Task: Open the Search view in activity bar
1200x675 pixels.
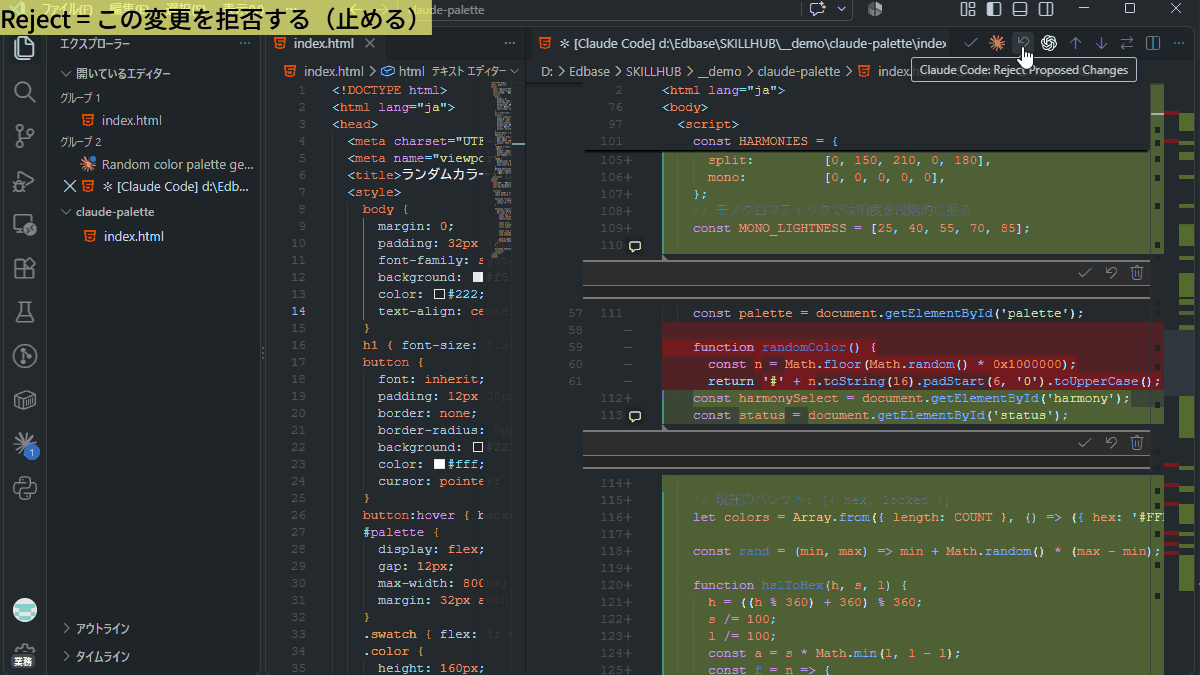Action: (x=25, y=92)
